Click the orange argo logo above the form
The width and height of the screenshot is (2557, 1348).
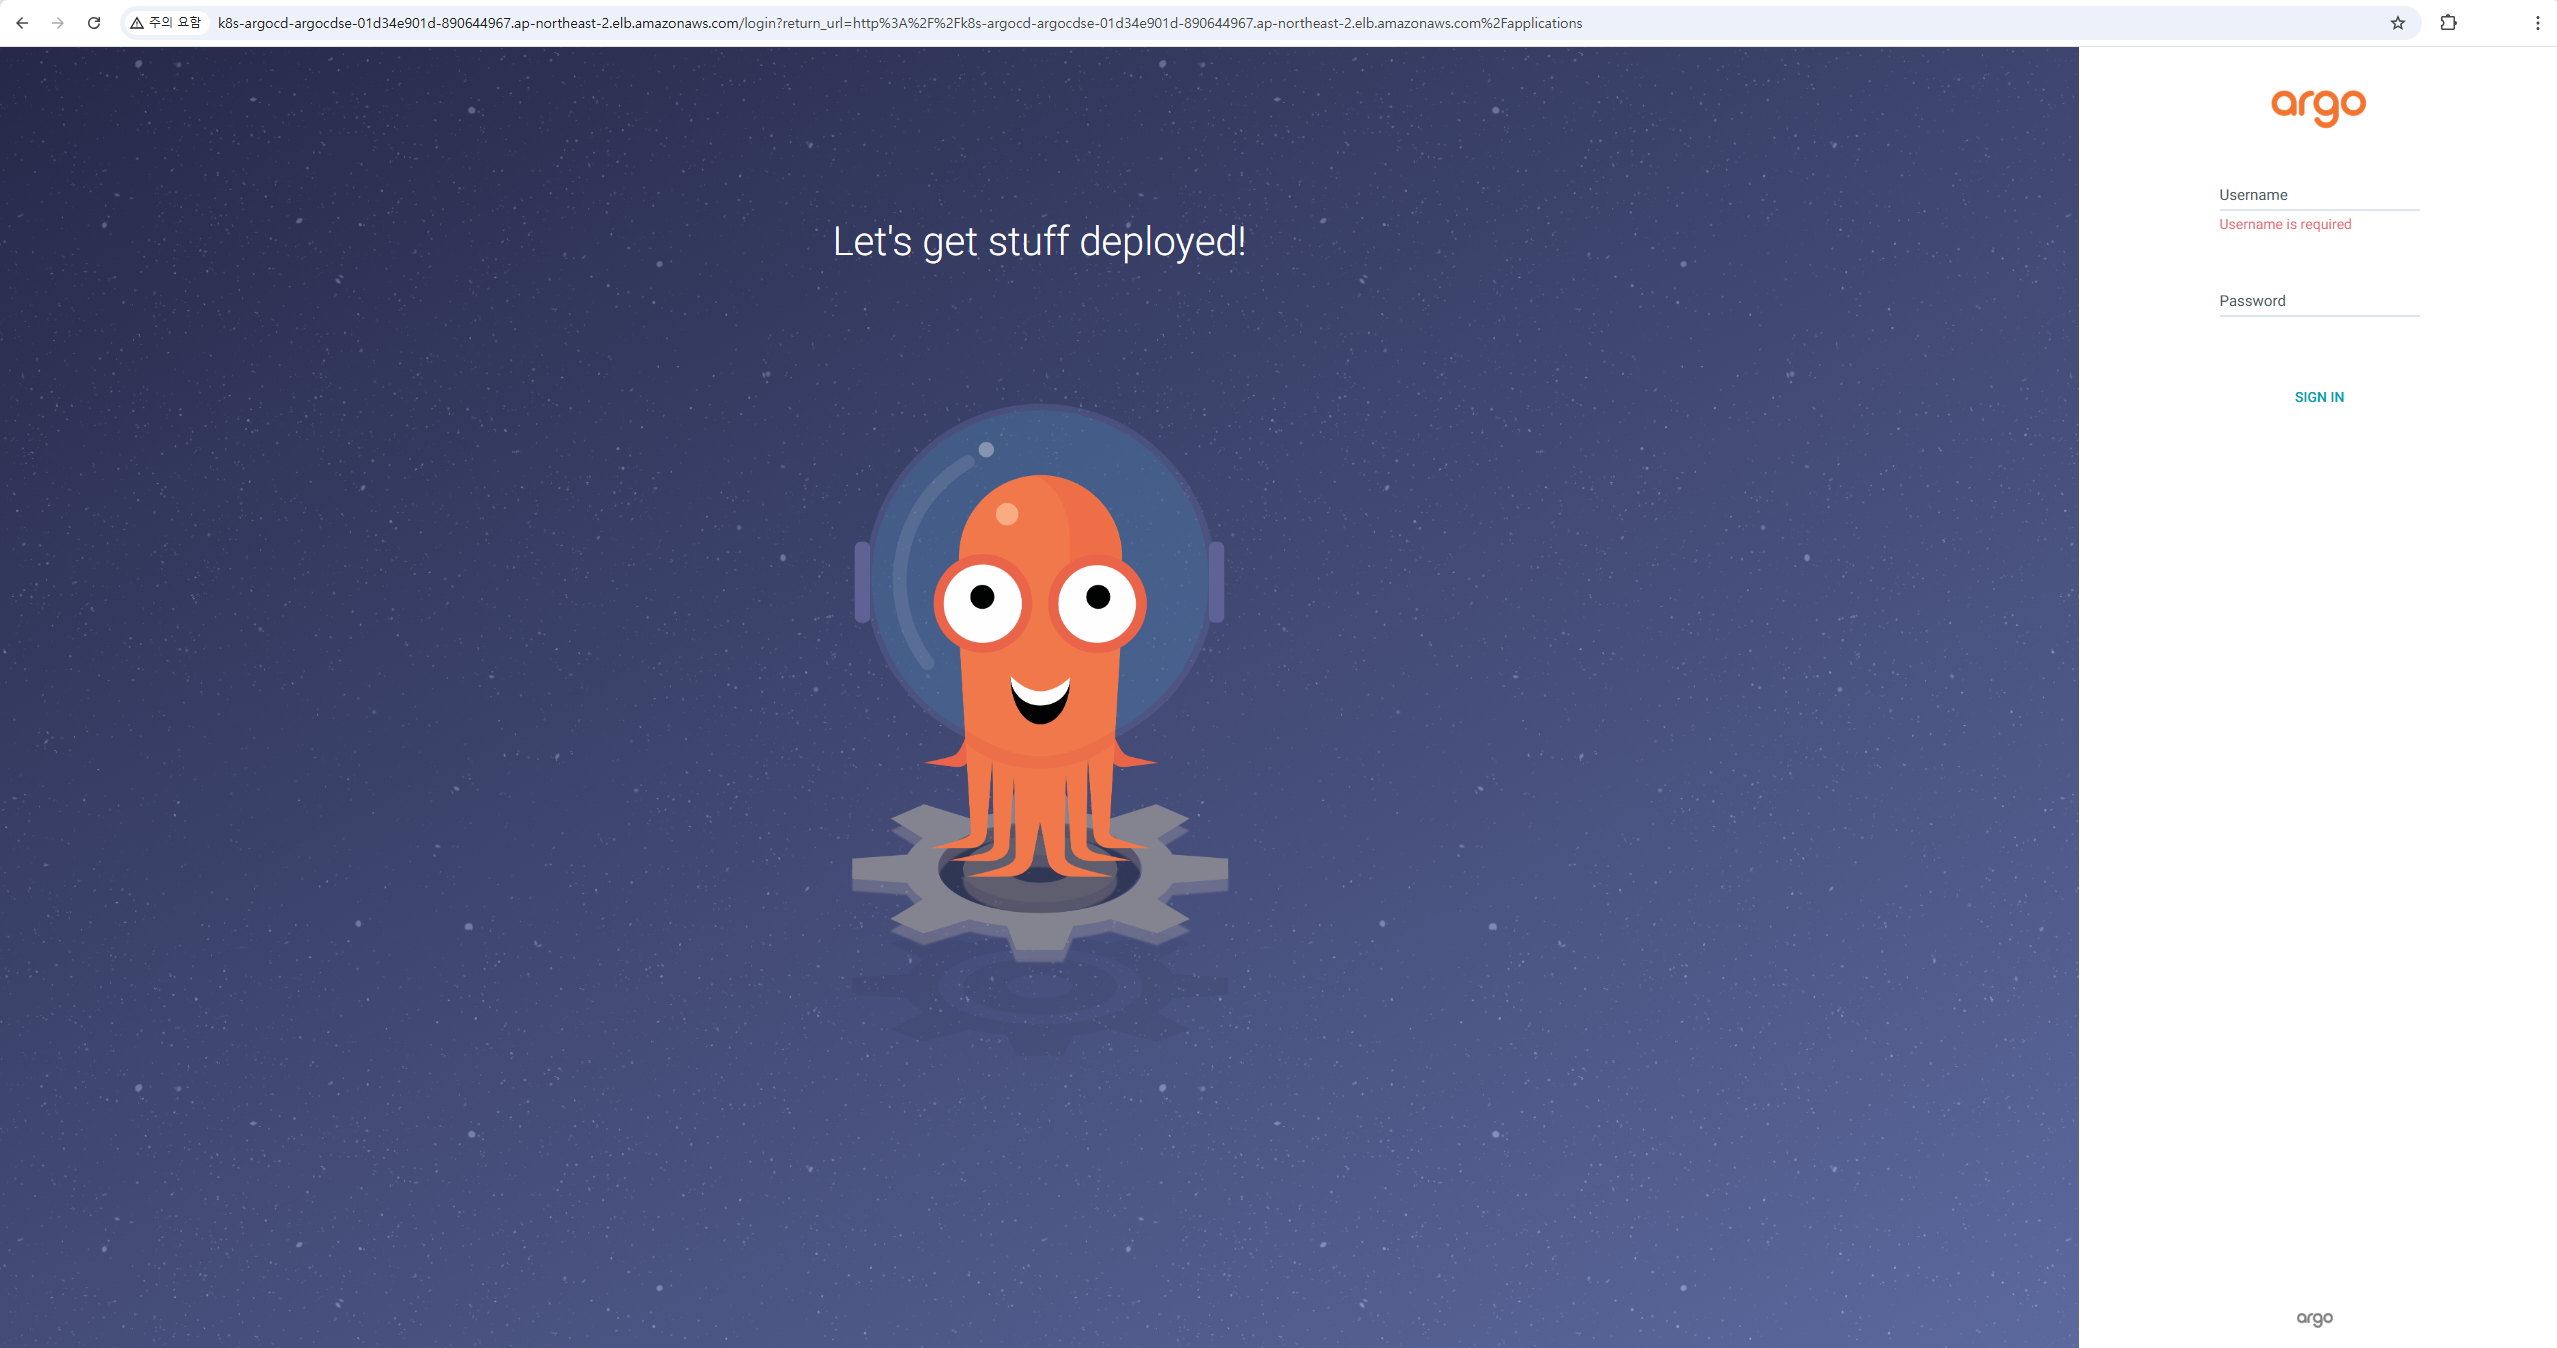click(2318, 106)
